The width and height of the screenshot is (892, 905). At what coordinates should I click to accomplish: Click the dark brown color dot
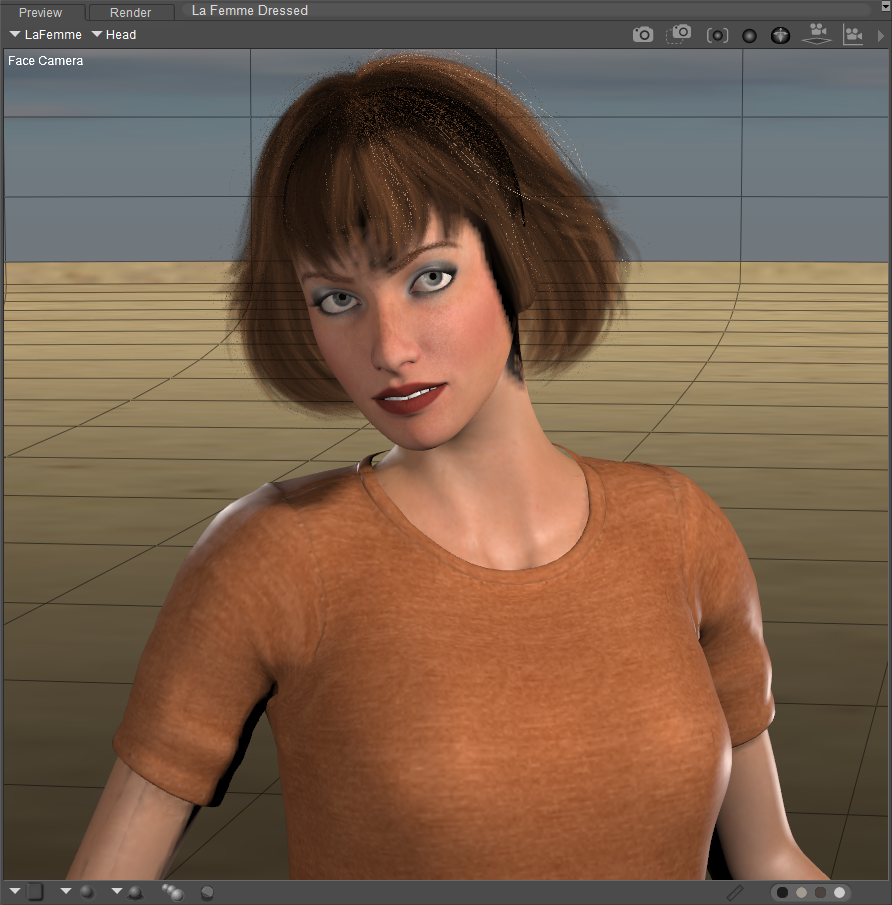pos(820,892)
